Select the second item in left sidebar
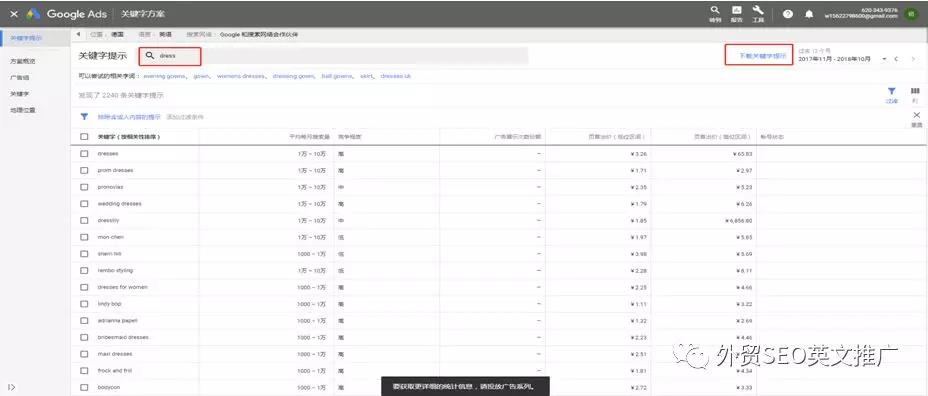The width and height of the screenshot is (928, 396). click(x=22, y=61)
